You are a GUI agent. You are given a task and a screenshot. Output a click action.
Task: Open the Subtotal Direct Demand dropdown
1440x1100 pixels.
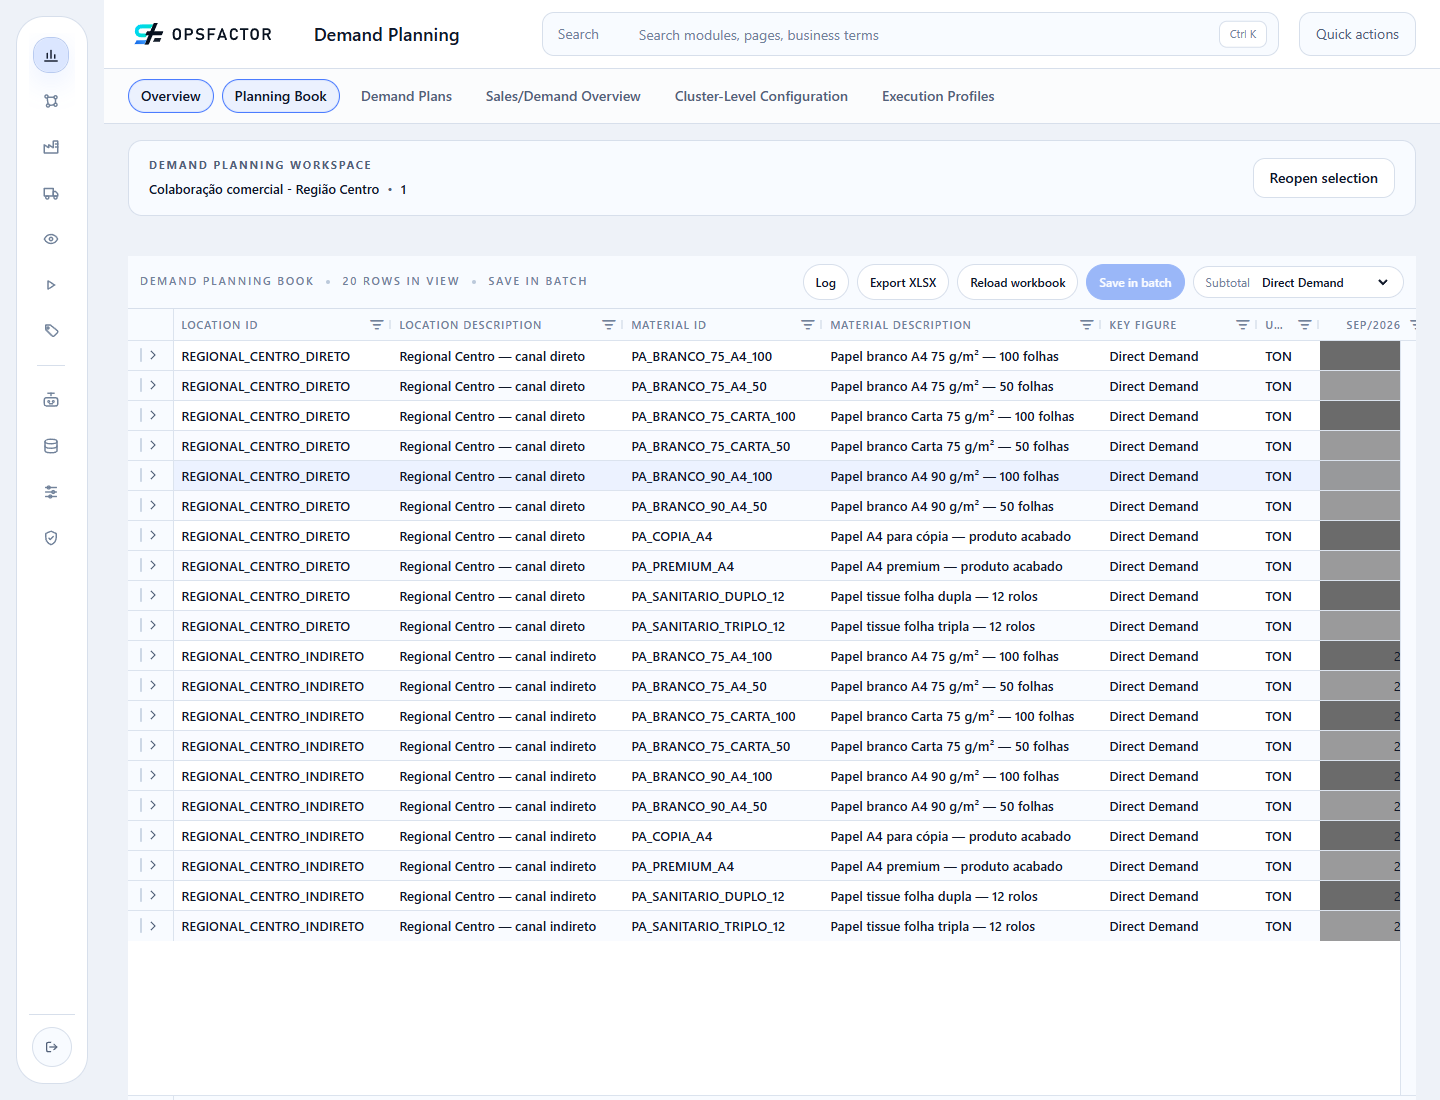coord(1298,283)
